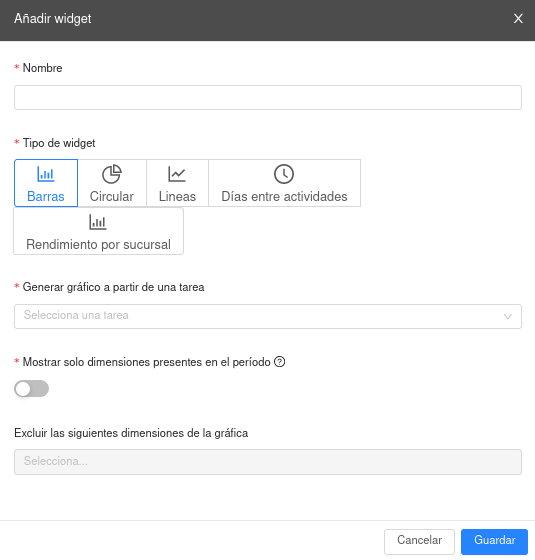Click the Nombre text field

[x=268, y=98]
